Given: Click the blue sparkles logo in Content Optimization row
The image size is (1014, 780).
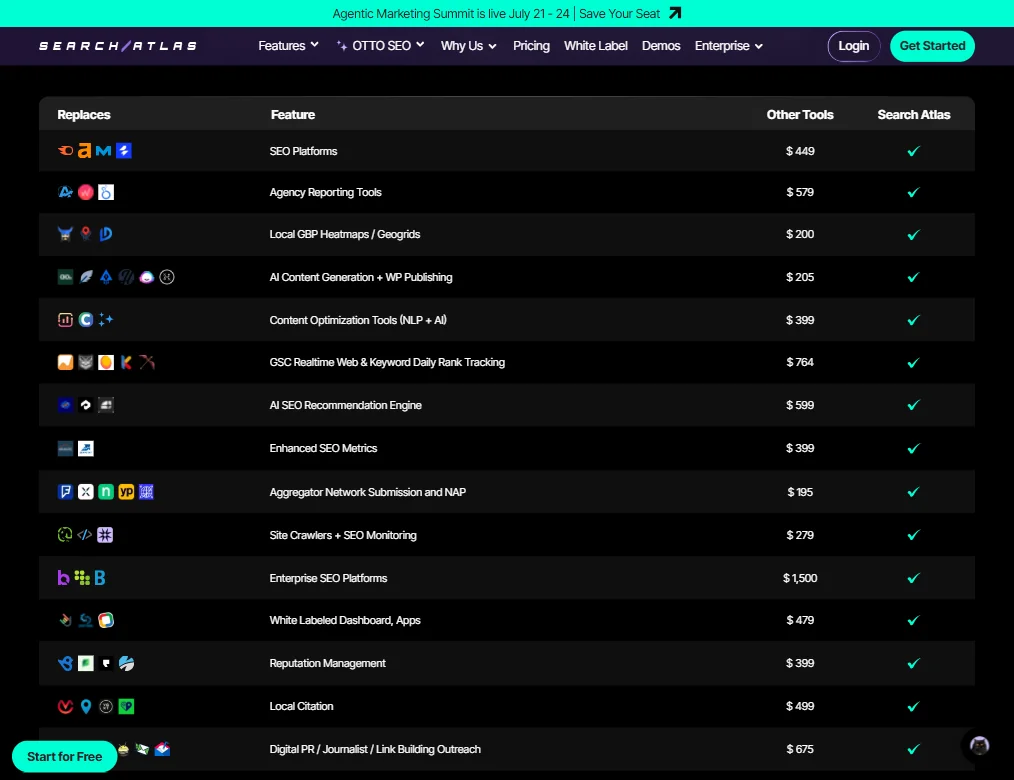Looking at the screenshot, I should tap(106, 320).
